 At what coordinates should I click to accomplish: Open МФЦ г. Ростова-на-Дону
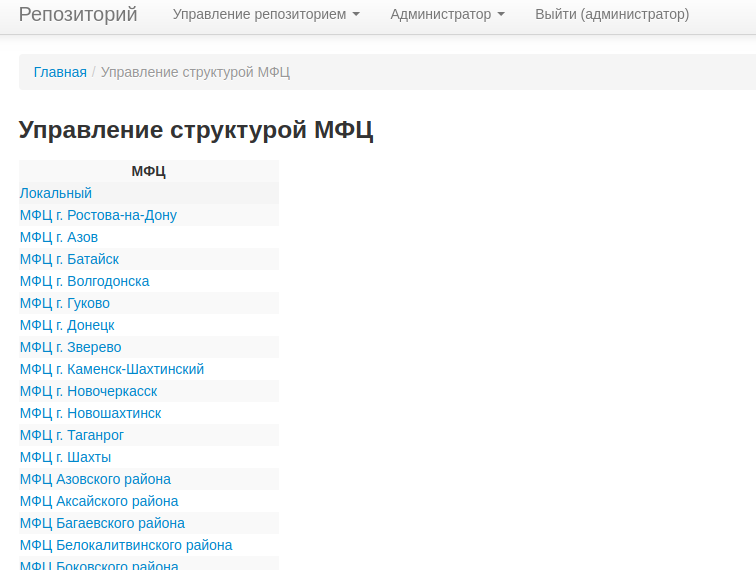coord(98,215)
